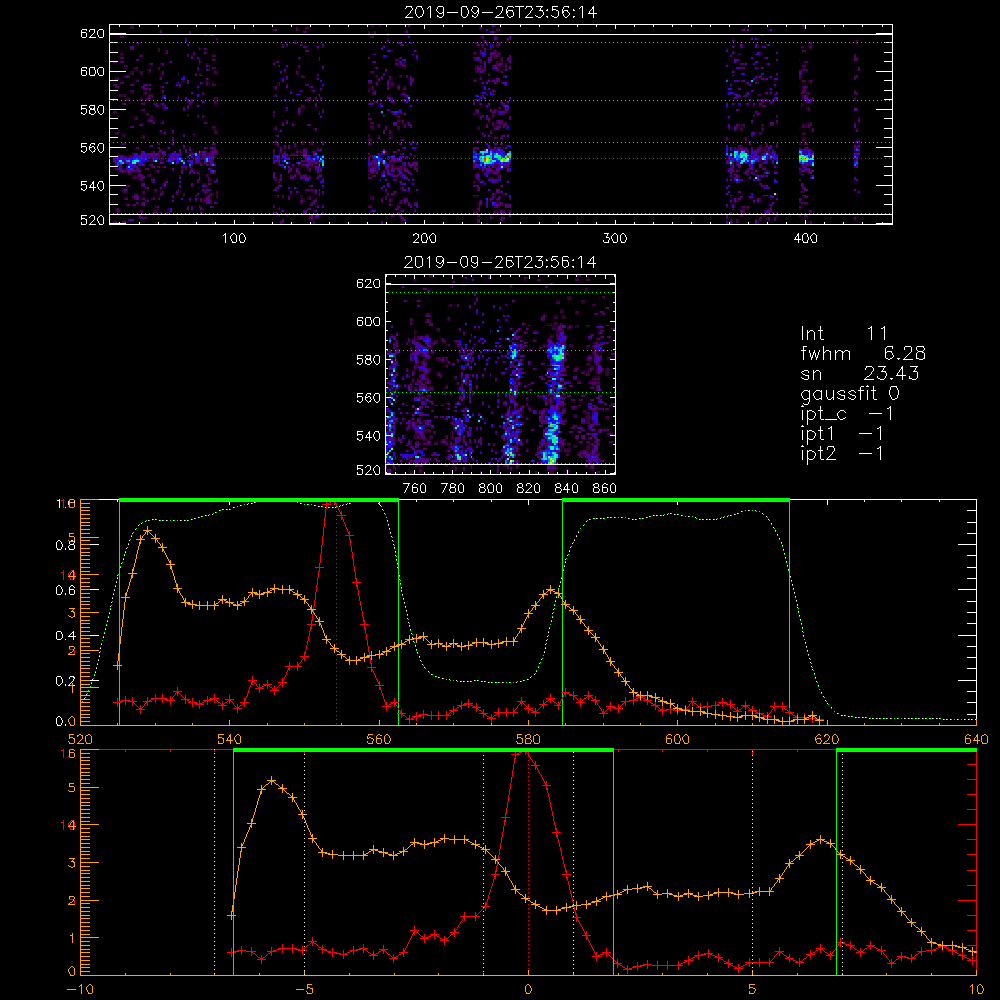1000x1000 pixels.
Task: Click x-axis label 860 on middle image
Action: pos(605,489)
